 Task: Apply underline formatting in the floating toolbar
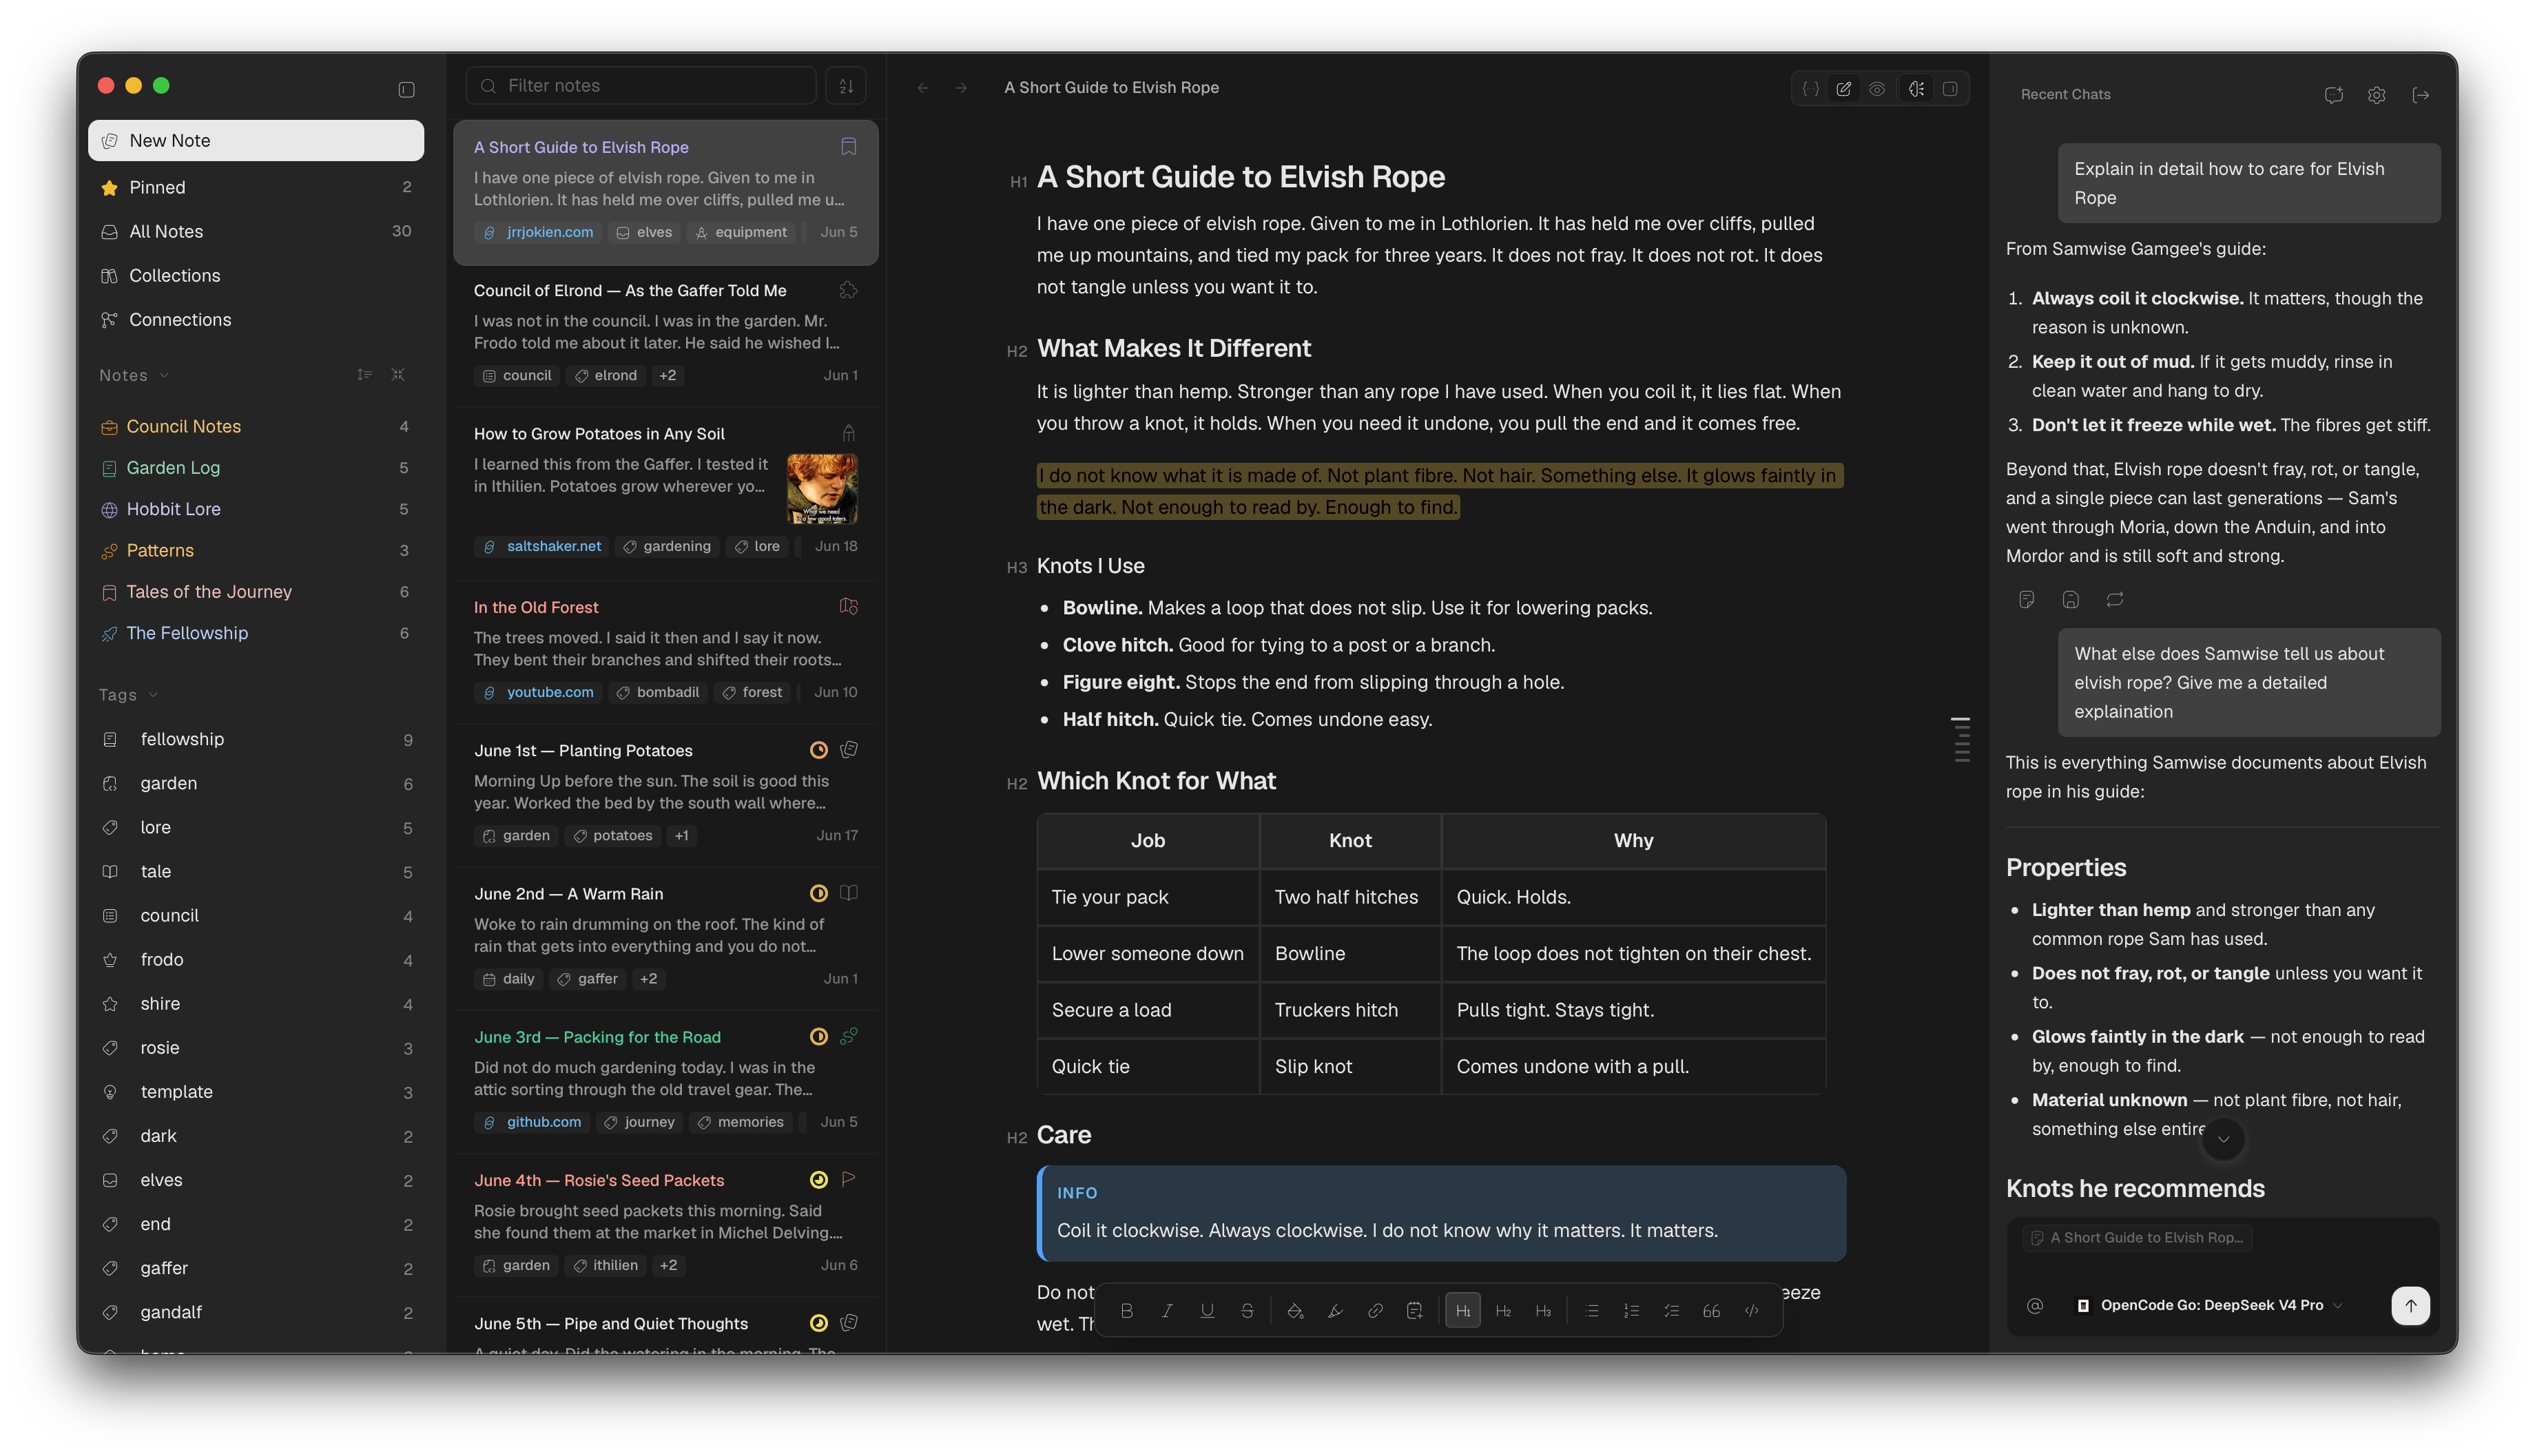click(x=1207, y=1310)
